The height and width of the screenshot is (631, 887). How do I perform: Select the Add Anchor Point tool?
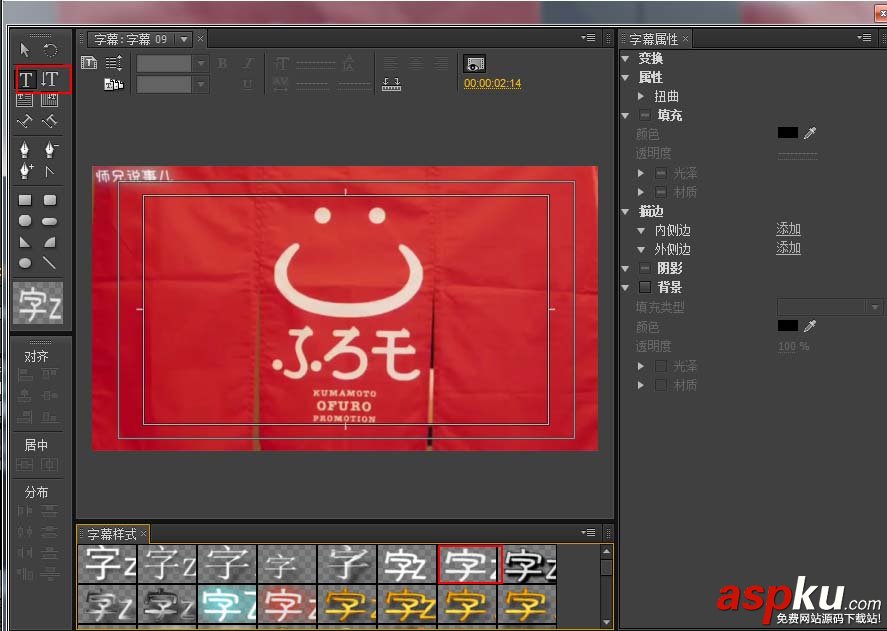pos(25,170)
